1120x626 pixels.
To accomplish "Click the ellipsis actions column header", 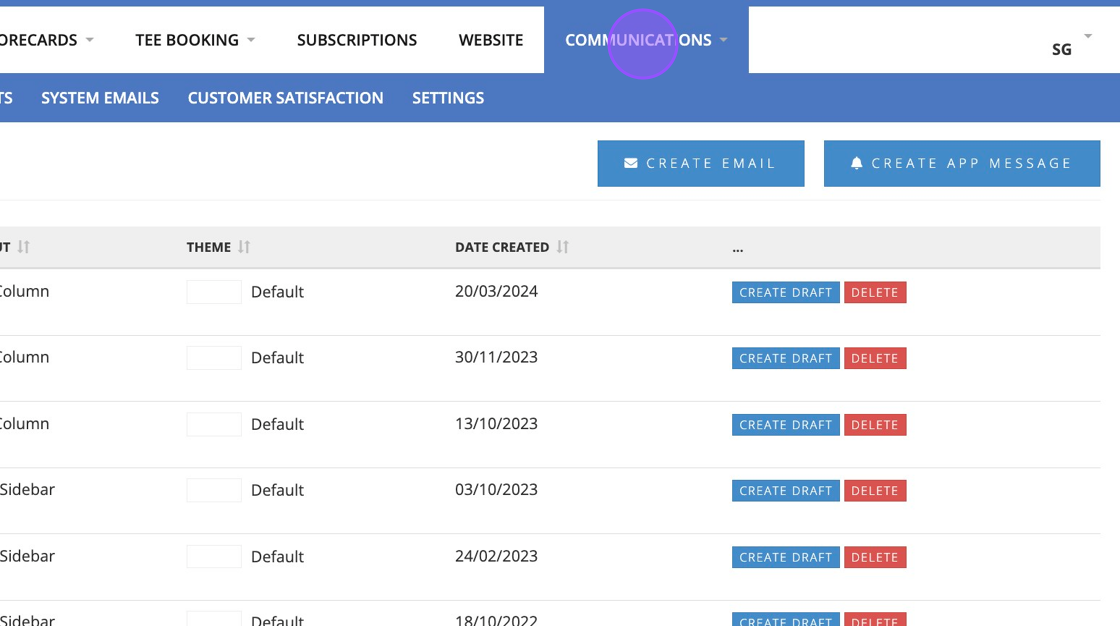I will tap(738, 247).
